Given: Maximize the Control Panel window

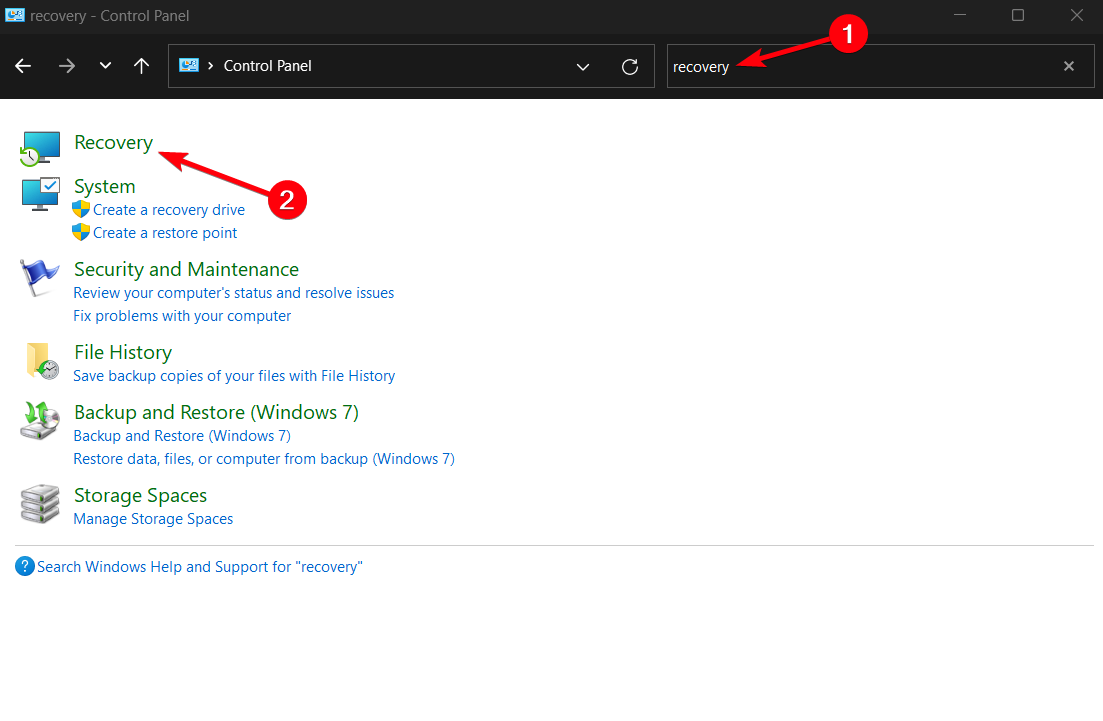Looking at the screenshot, I should (x=1018, y=15).
